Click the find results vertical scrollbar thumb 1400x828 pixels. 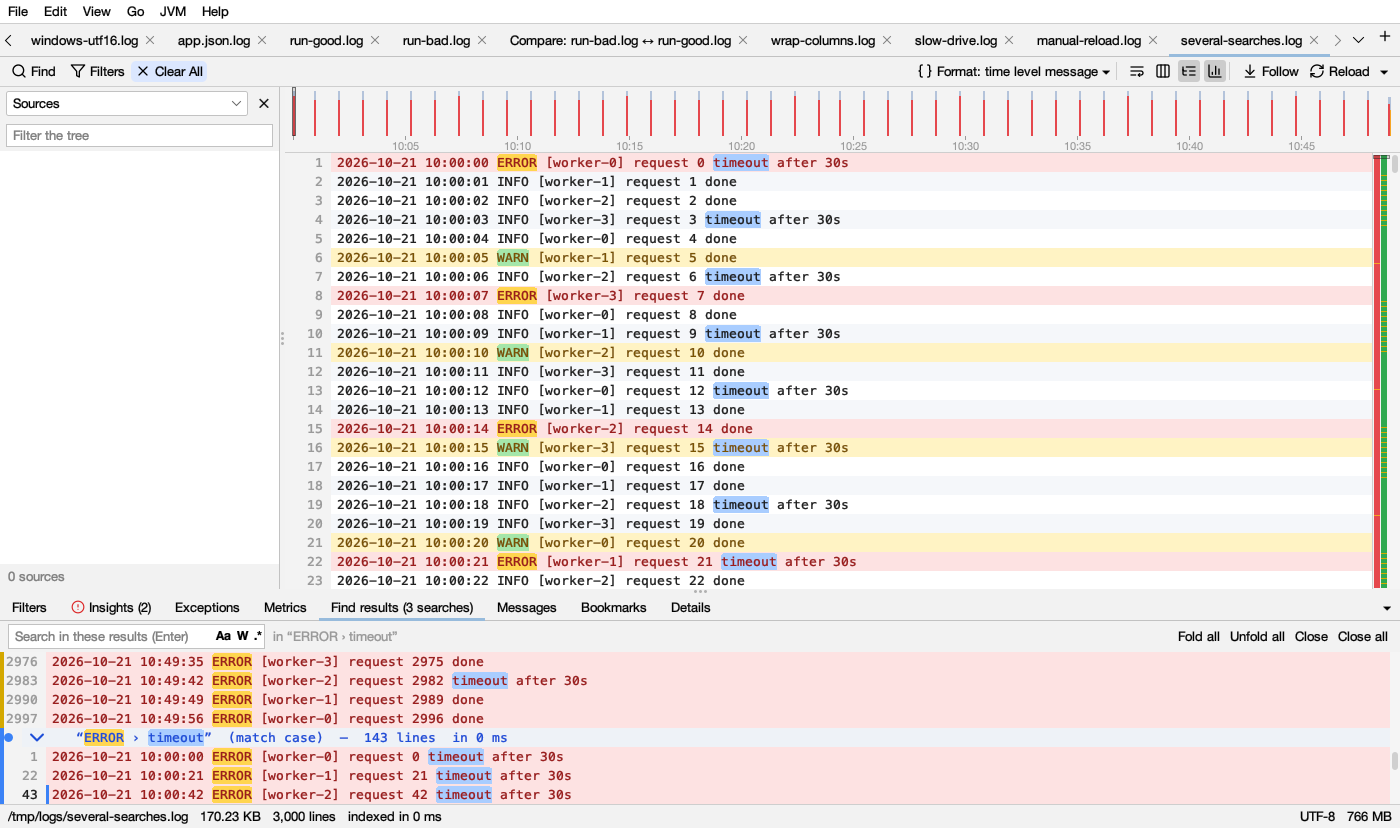pyautogui.click(x=1395, y=761)
